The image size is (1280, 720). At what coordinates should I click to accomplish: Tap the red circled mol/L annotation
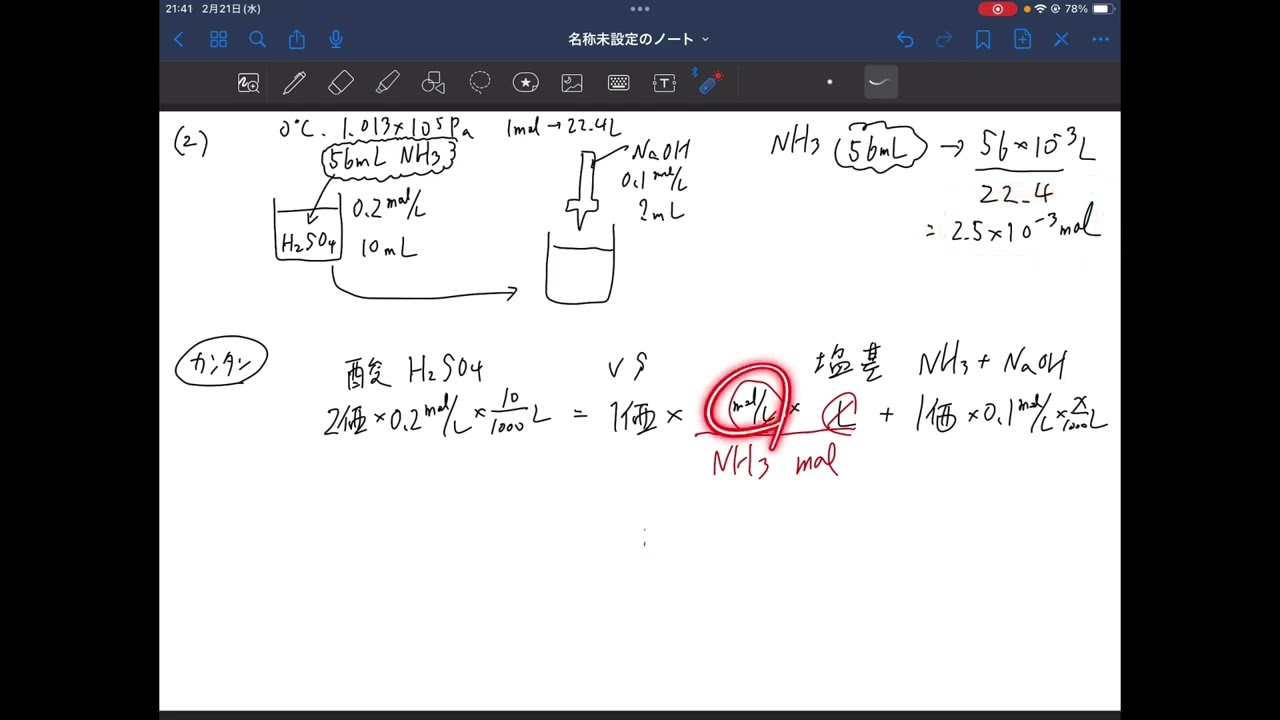749,405
